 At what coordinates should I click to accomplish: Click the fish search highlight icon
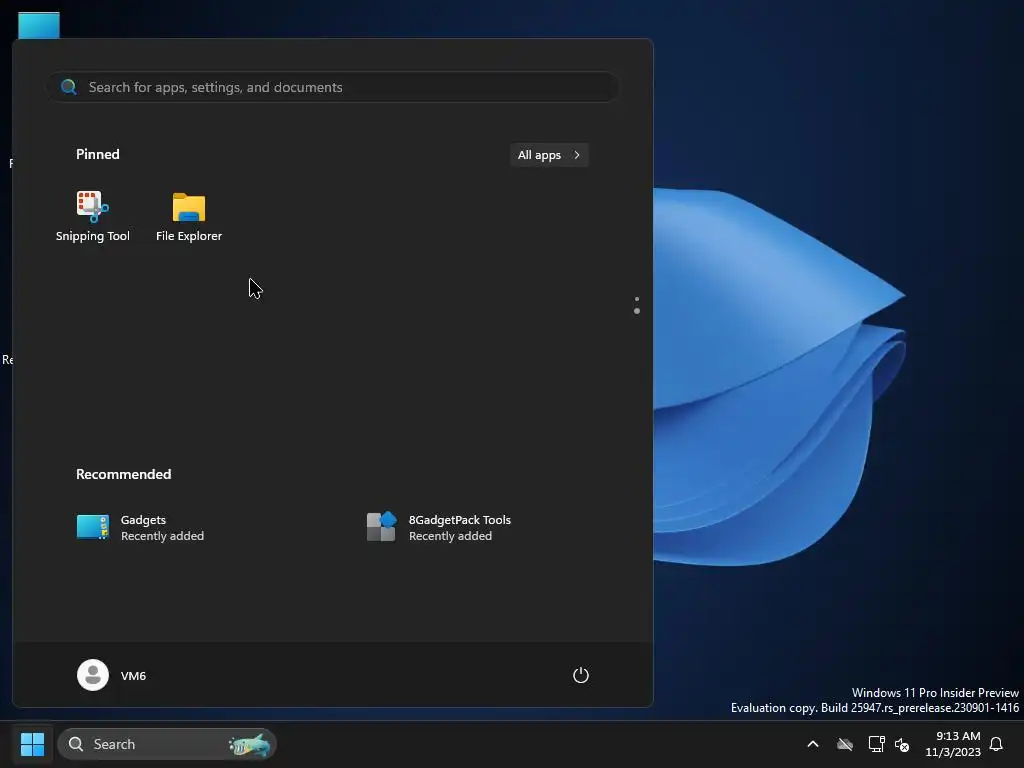point(249,744)
